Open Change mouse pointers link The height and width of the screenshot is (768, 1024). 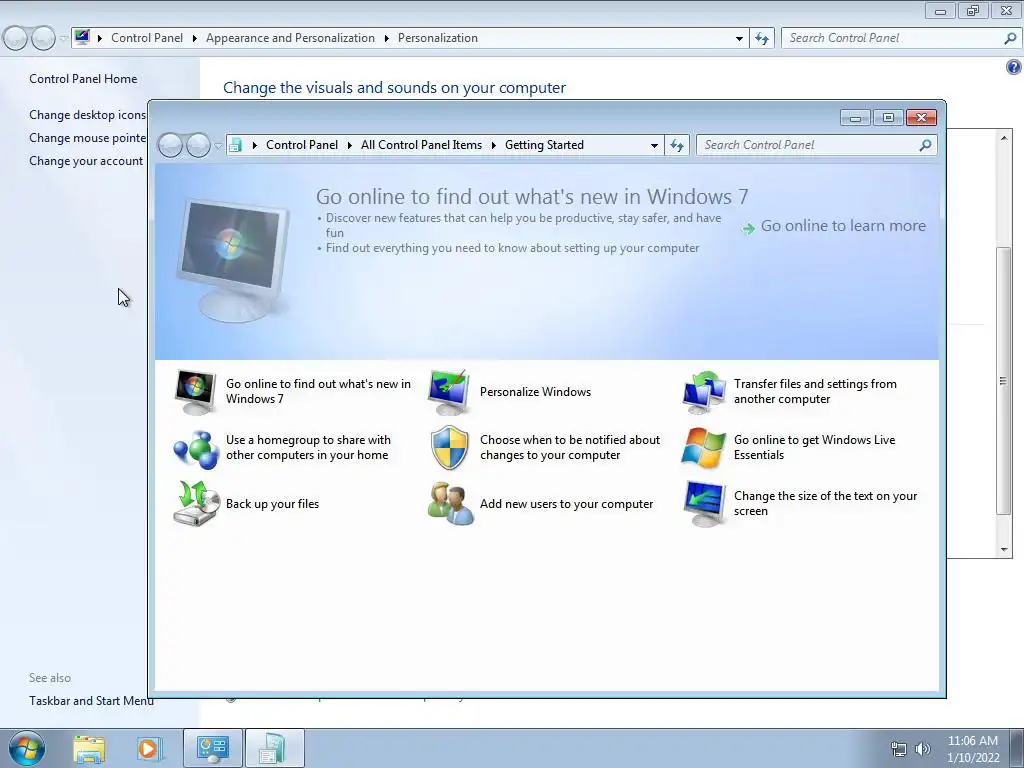(88, 138)
